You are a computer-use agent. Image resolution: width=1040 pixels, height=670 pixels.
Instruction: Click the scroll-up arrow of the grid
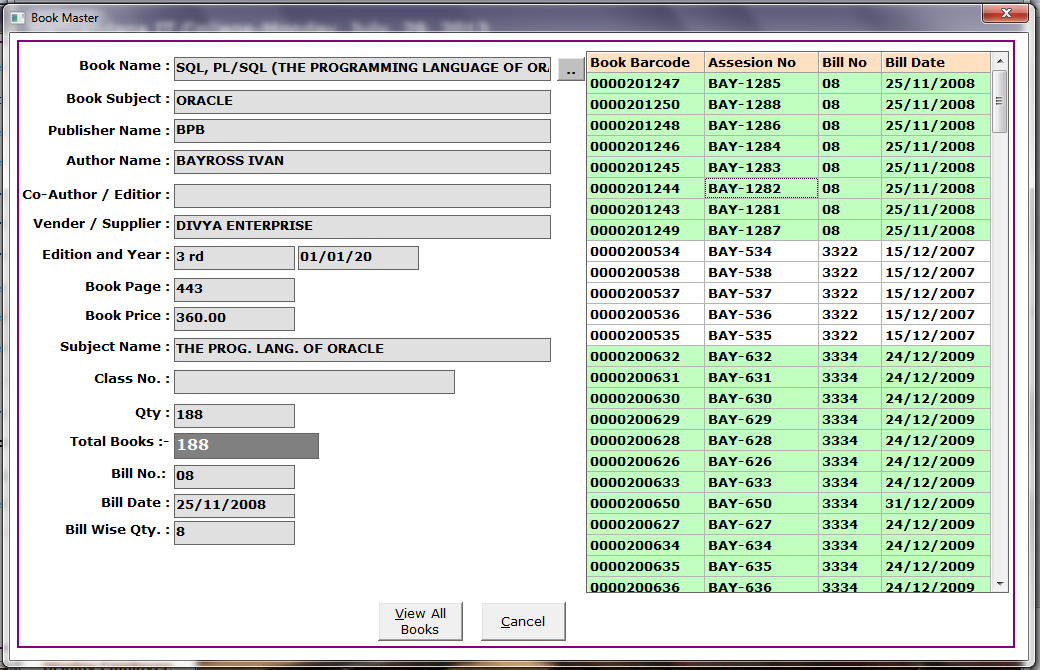(x=999, y=62)
